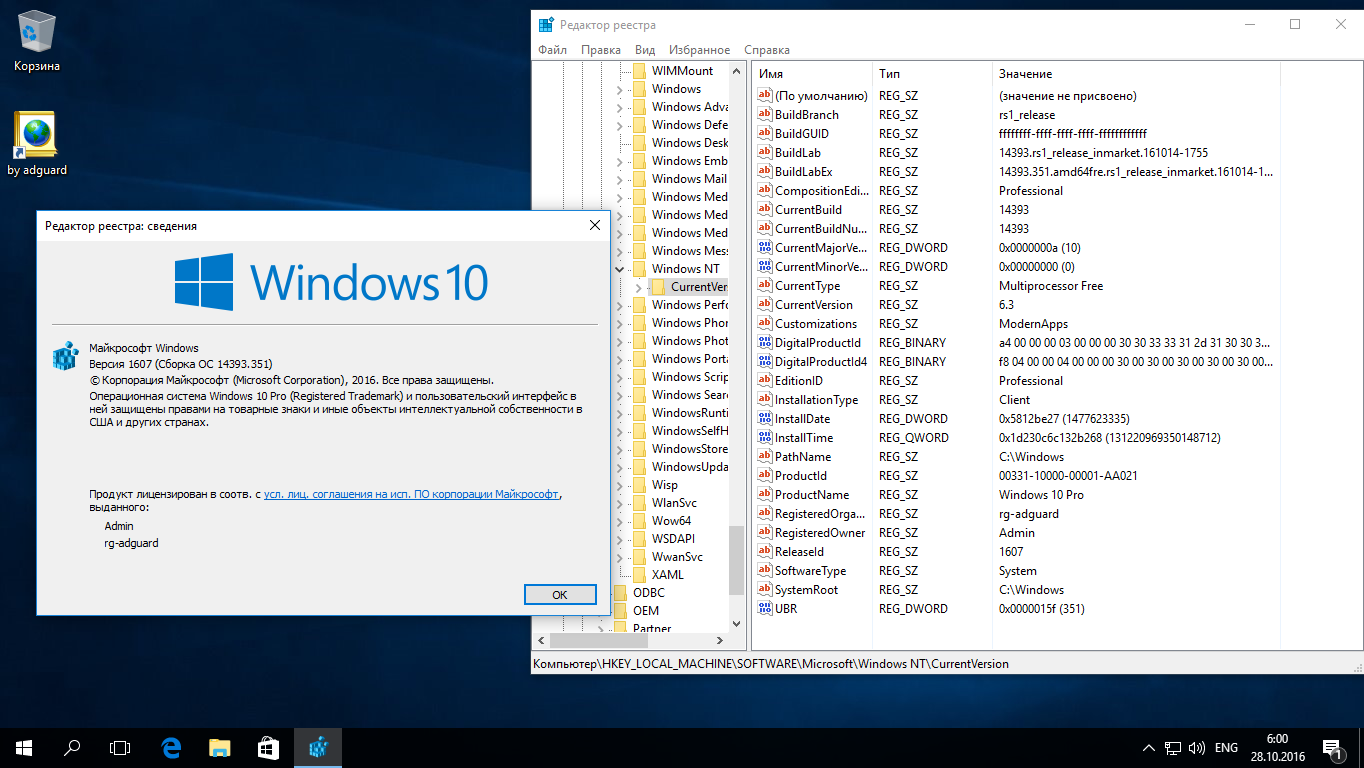Click Registry Editor title bar app icon

click(x=546, y=24)
